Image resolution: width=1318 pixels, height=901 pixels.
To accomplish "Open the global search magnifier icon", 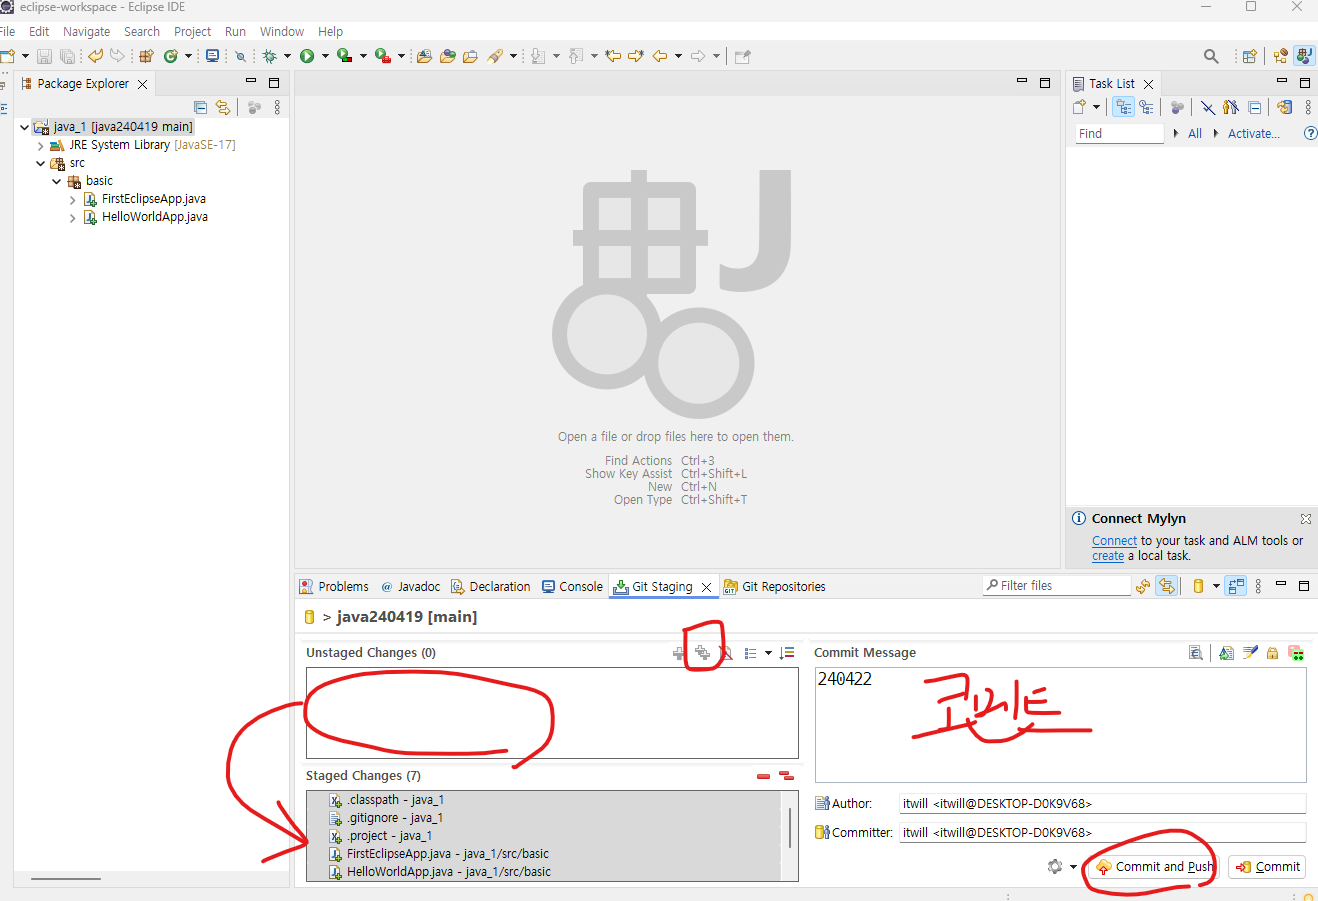I will click(1211, 56).
